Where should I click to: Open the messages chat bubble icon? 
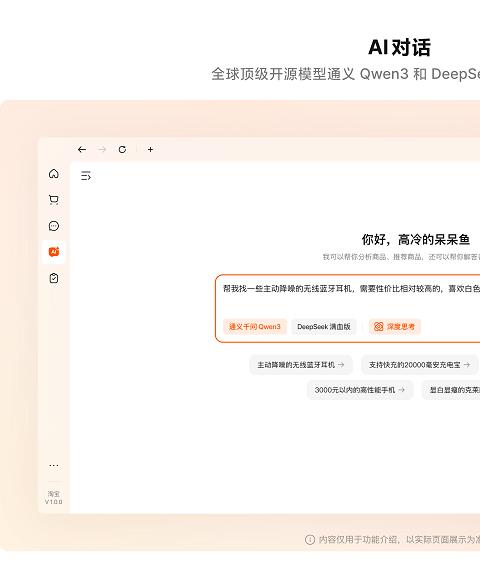(54, 226)
